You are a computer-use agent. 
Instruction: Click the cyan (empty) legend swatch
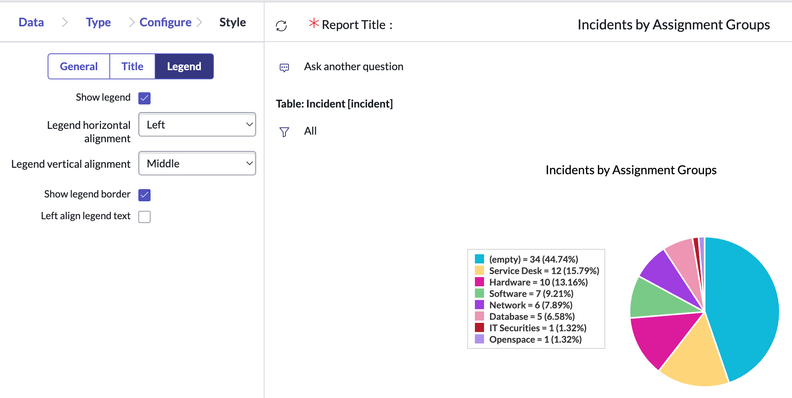click(479, 259)
